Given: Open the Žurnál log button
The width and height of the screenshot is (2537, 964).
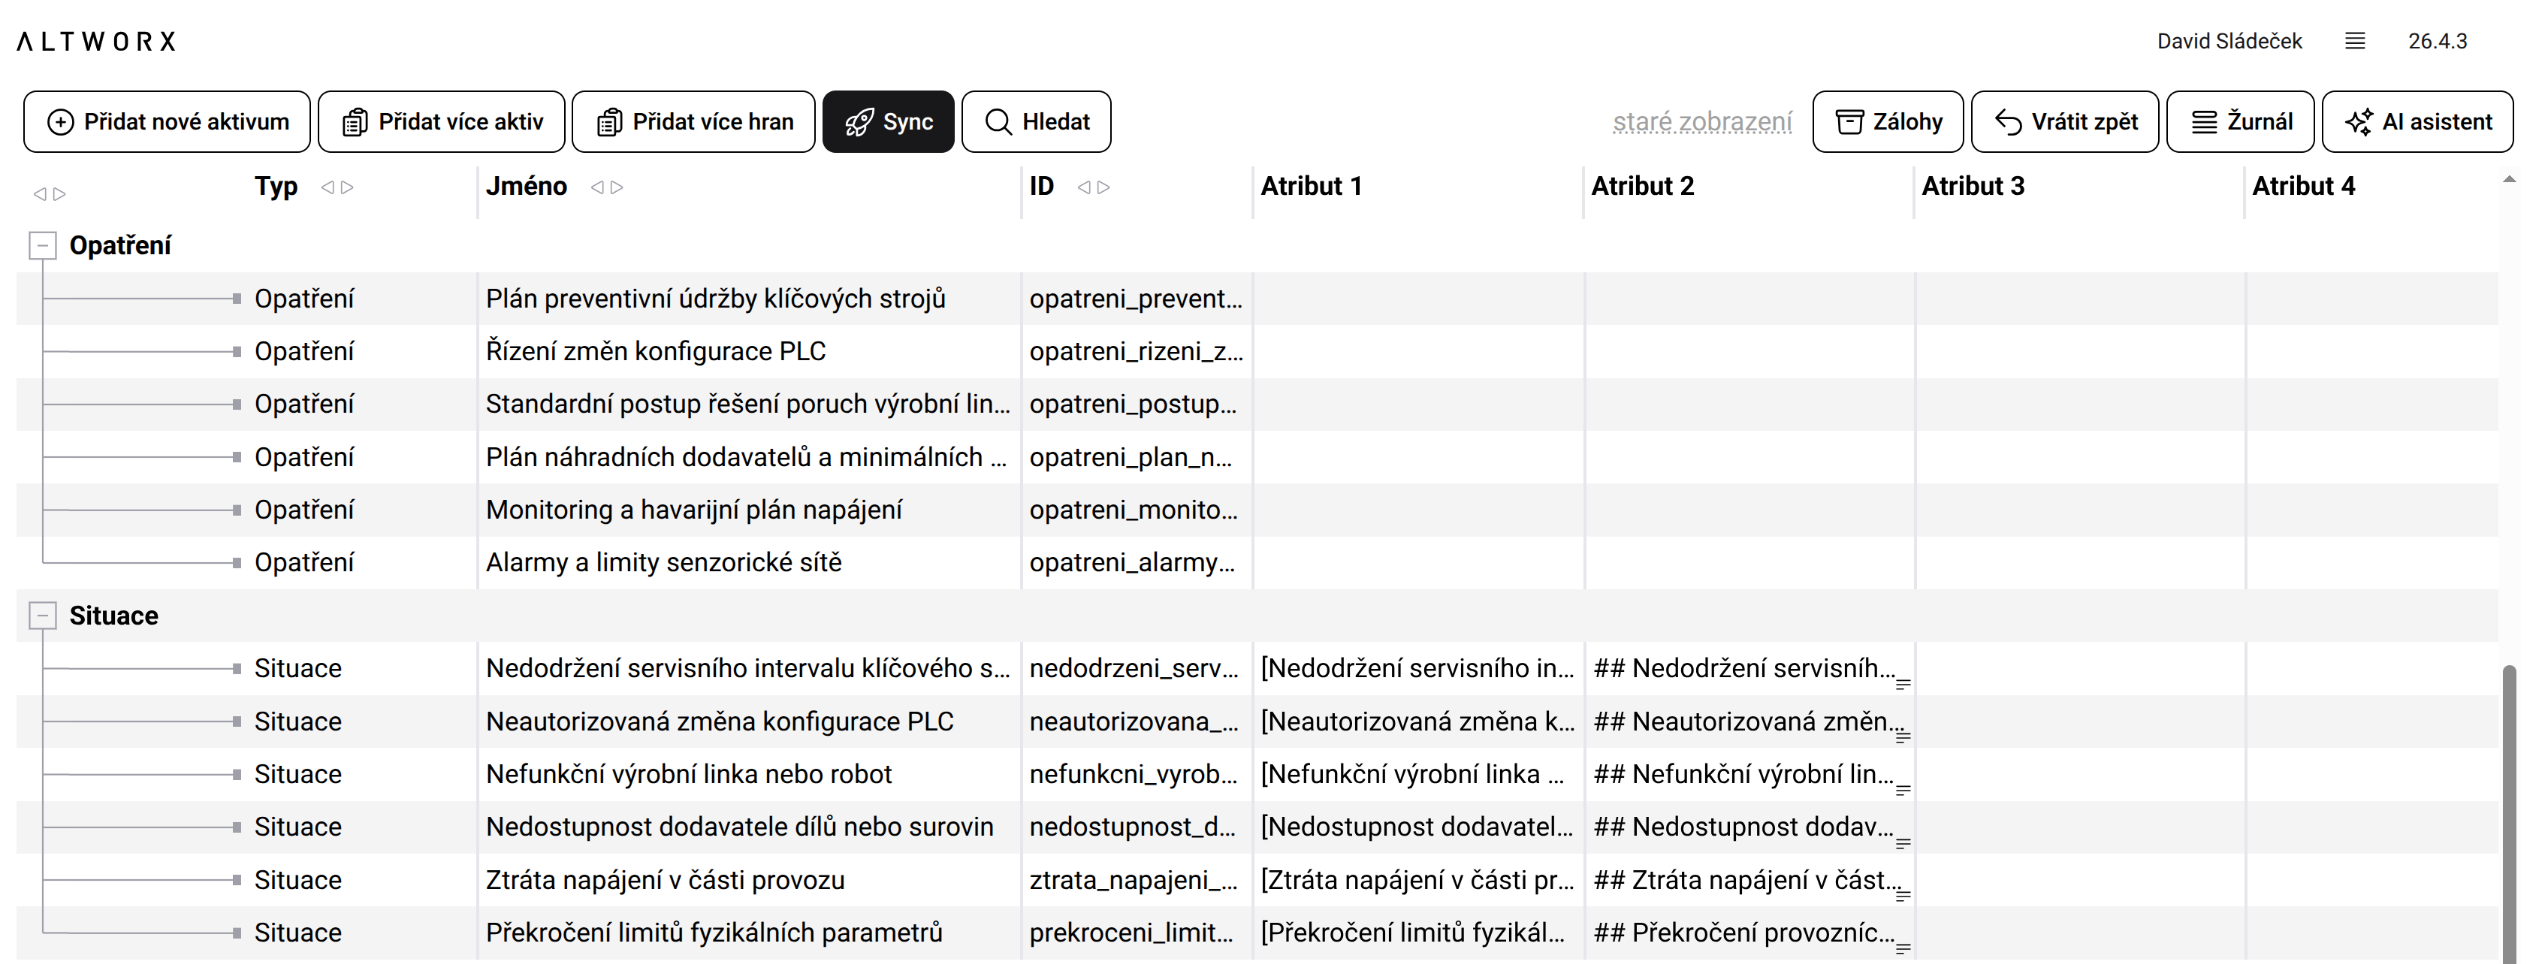Looking at the screenshot, I should (x=2239, y=122).
